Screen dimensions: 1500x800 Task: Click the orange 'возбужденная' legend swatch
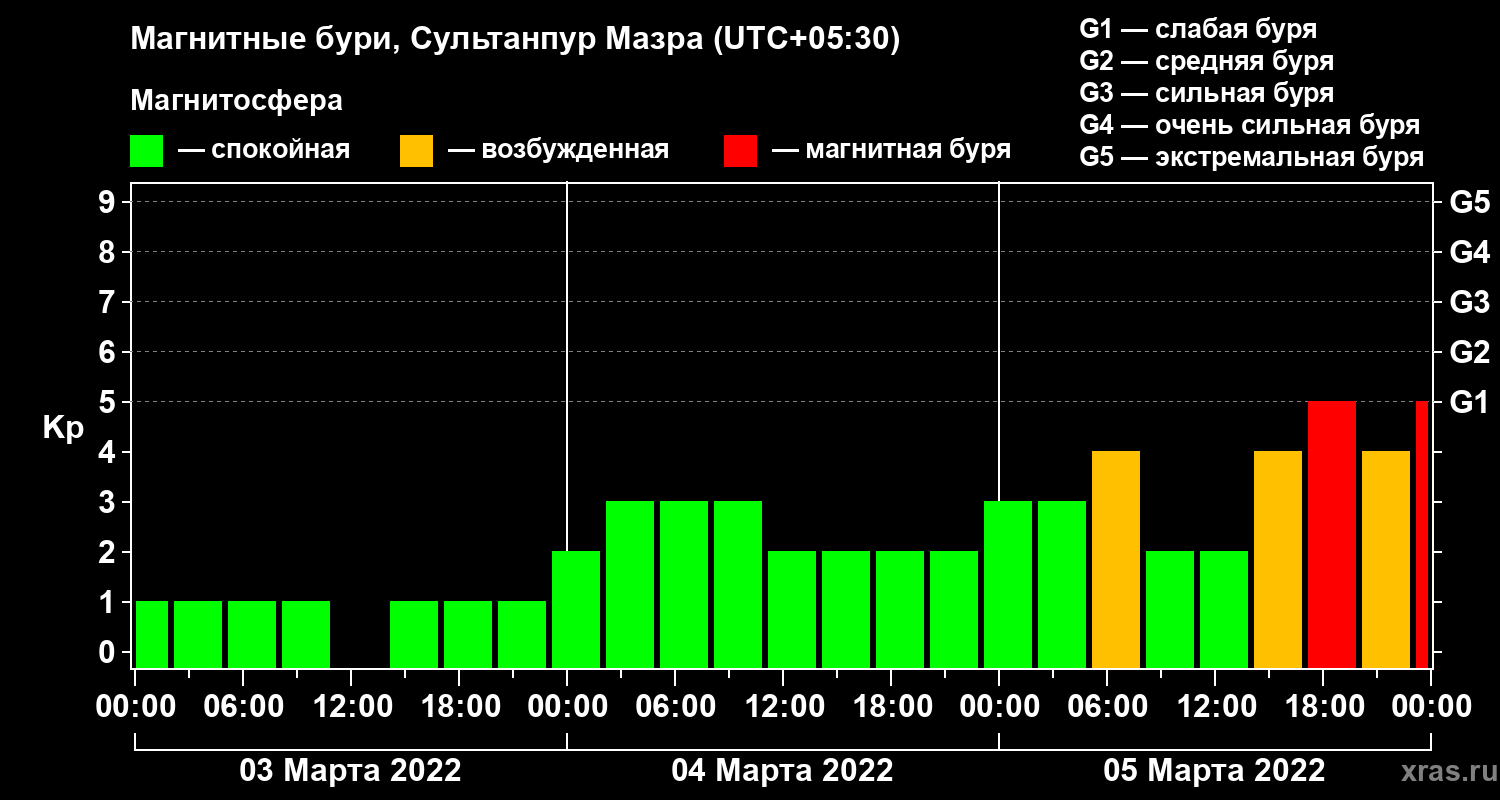click(x=417, y=151)
